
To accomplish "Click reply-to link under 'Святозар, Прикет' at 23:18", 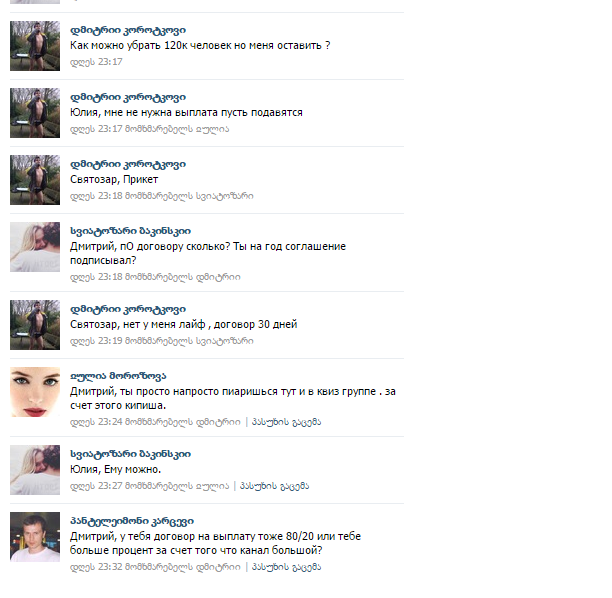I will coord(189,196).
